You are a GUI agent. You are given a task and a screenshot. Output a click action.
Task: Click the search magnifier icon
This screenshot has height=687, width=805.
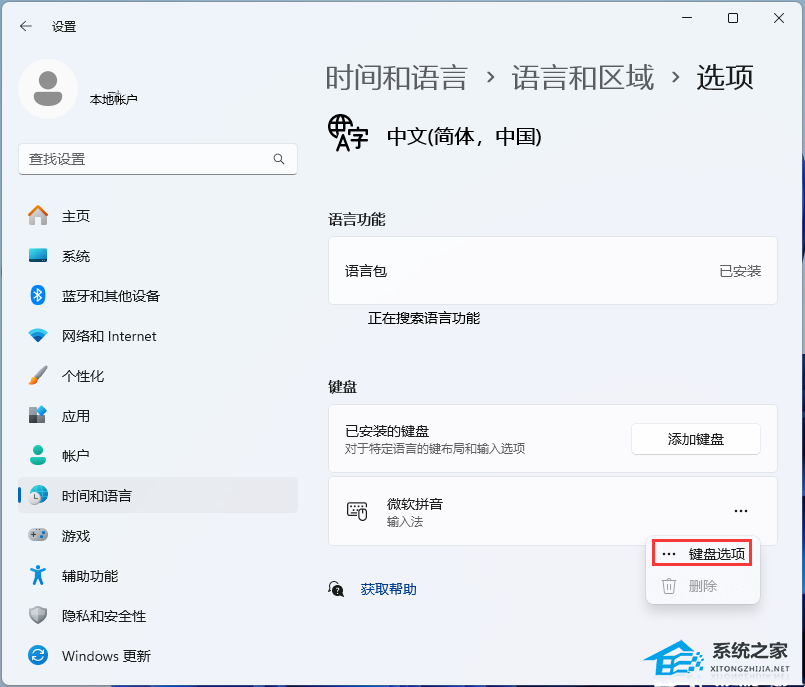click(x=279, y=159)
